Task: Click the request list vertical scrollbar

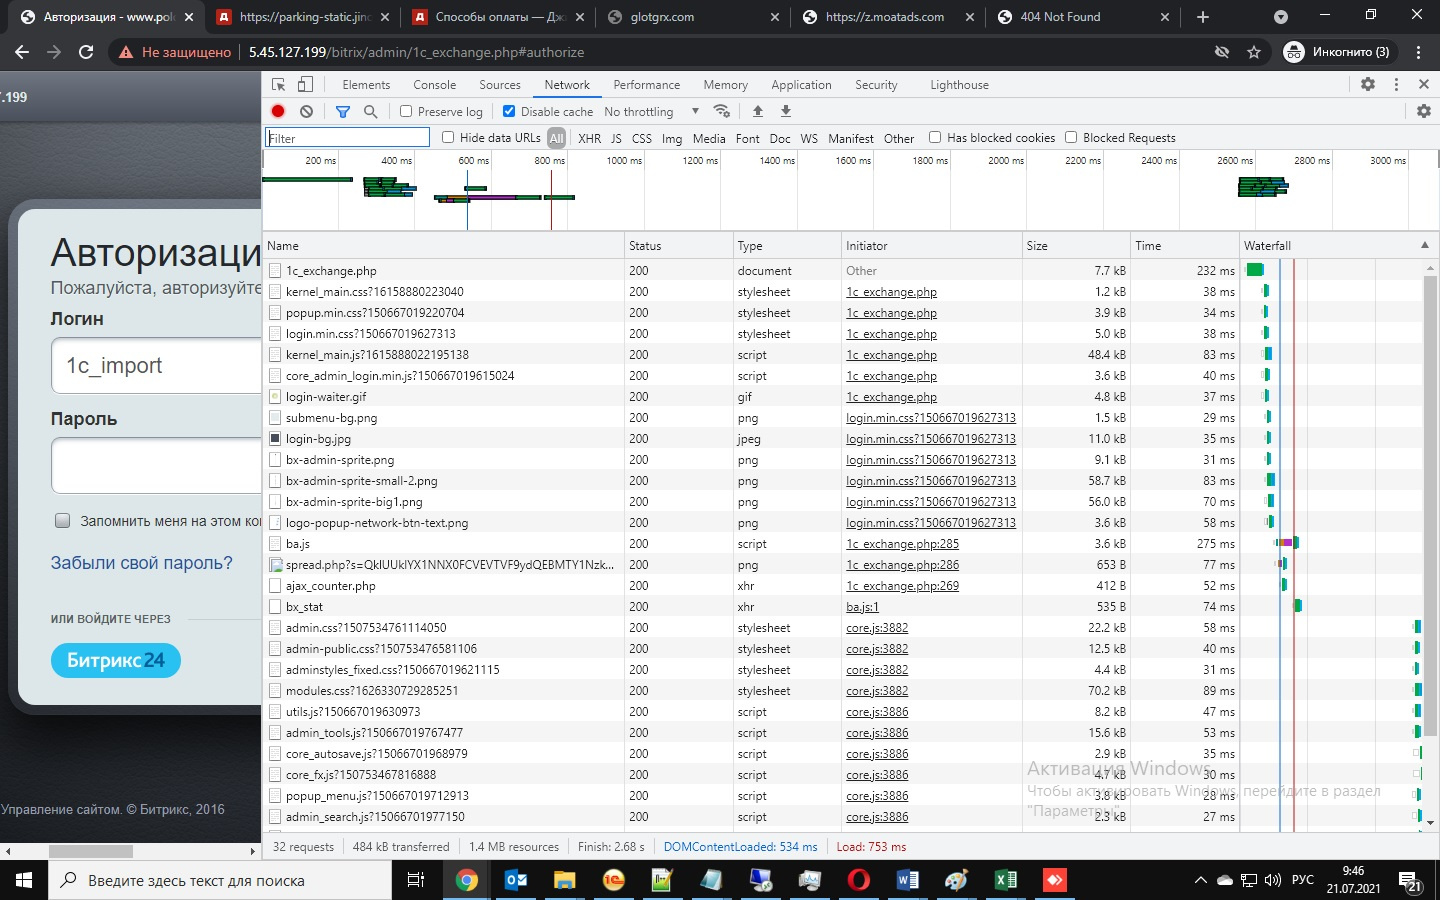Action: pos(1430,507)
